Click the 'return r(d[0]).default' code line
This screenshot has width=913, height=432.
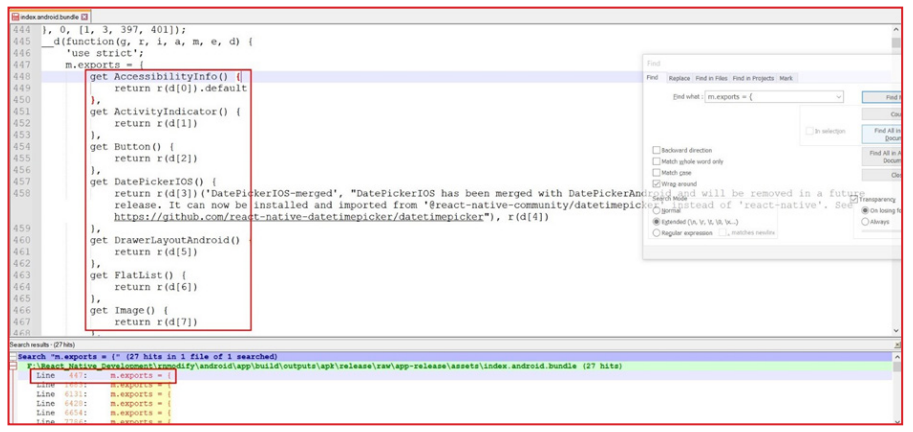click(181, 88)
